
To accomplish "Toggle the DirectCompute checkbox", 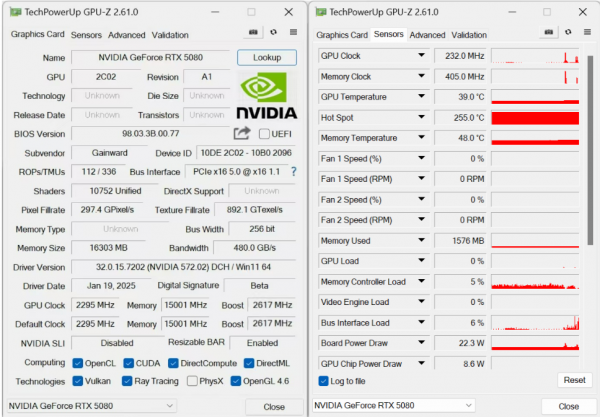I will 173,363.
